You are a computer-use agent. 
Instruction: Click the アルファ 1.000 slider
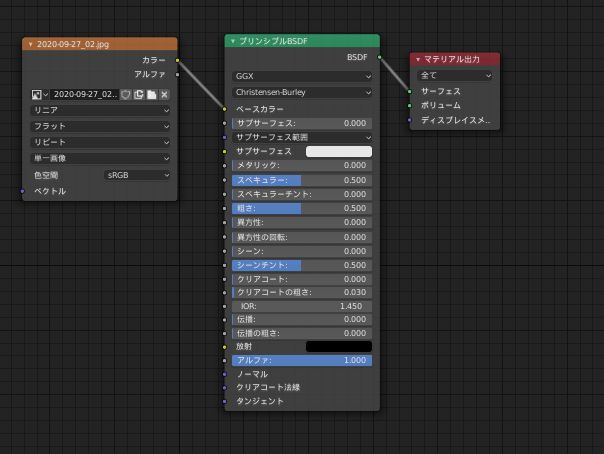[302, 360]
